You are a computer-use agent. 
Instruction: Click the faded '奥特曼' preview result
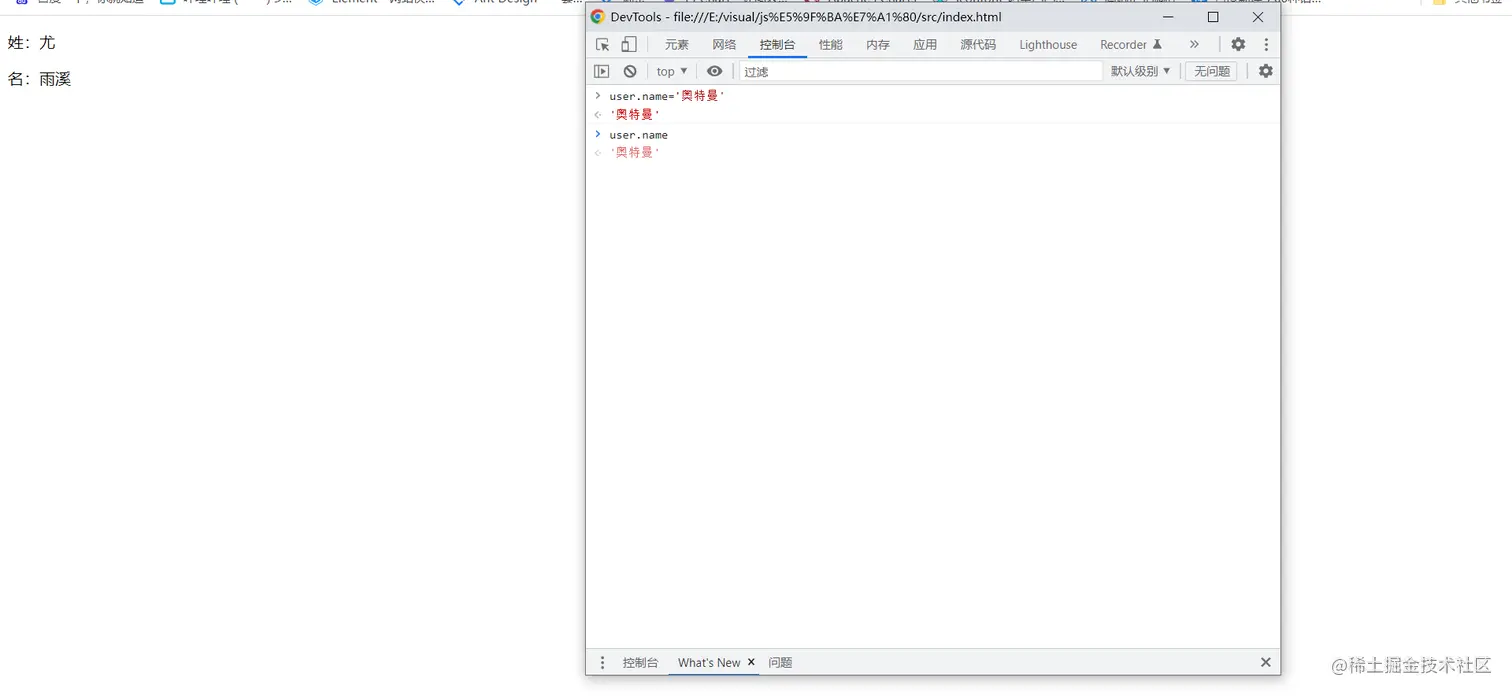(635, 152)
